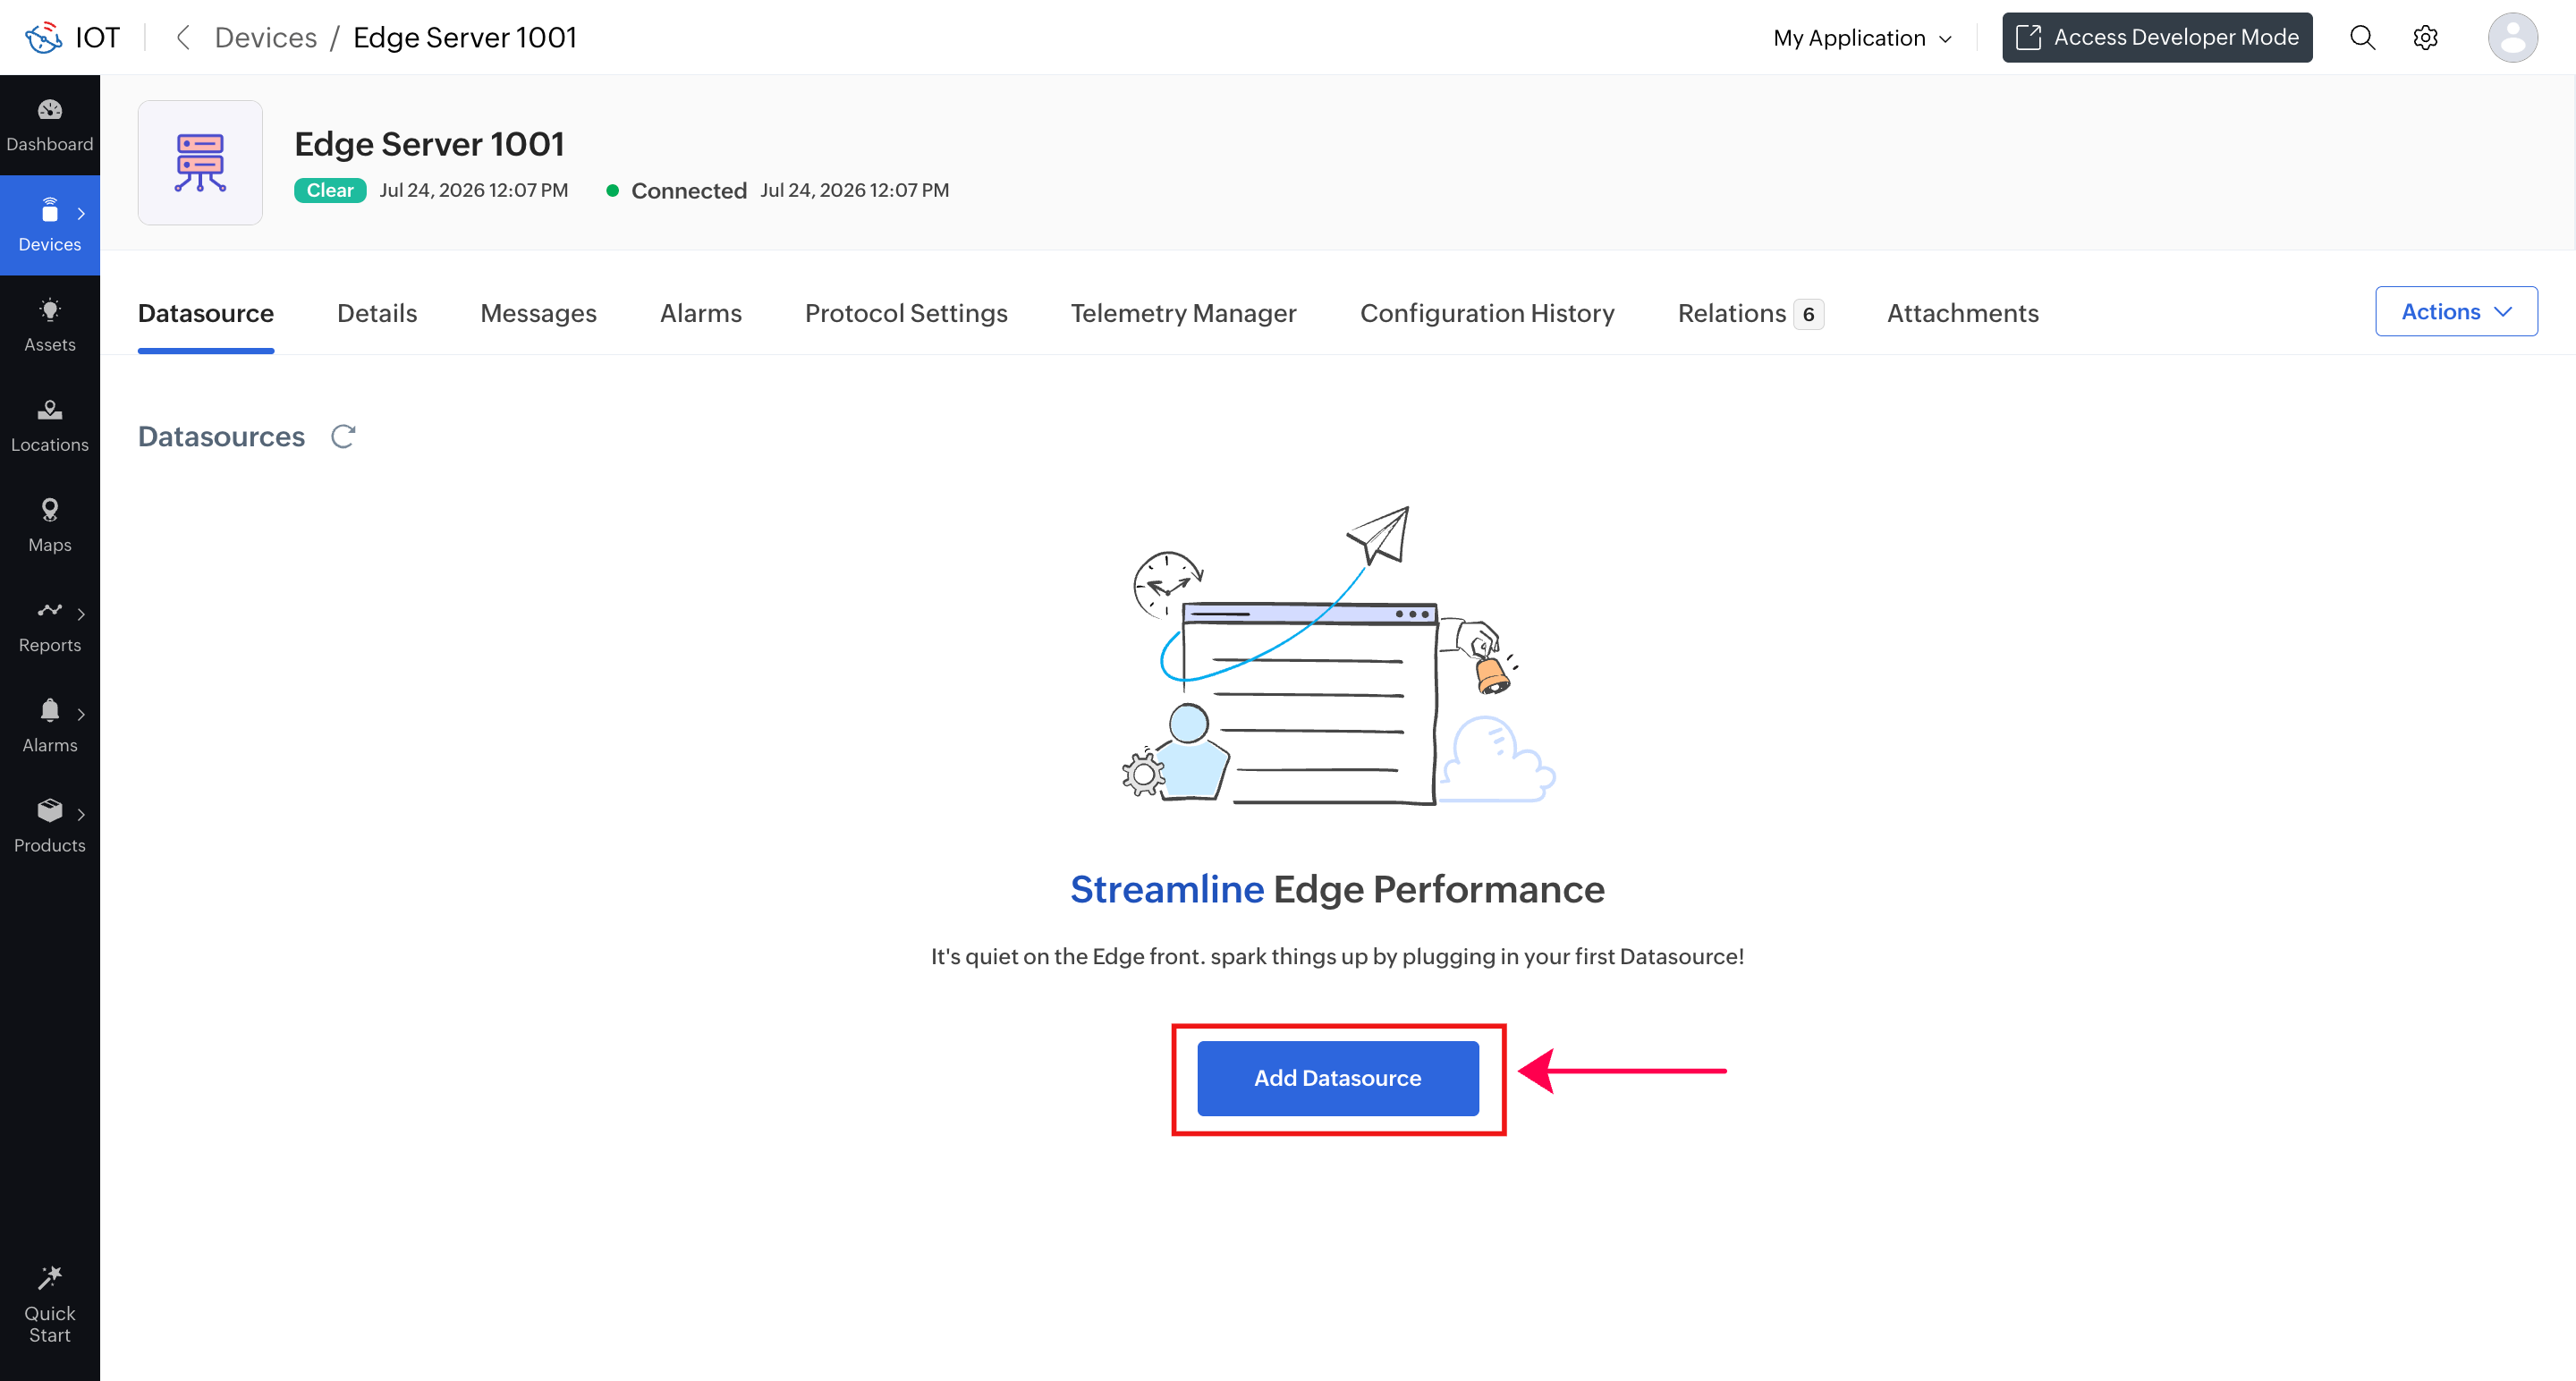Switch to the Protocol Settings tab
2576x1381 pixels.
pos(906,313)
